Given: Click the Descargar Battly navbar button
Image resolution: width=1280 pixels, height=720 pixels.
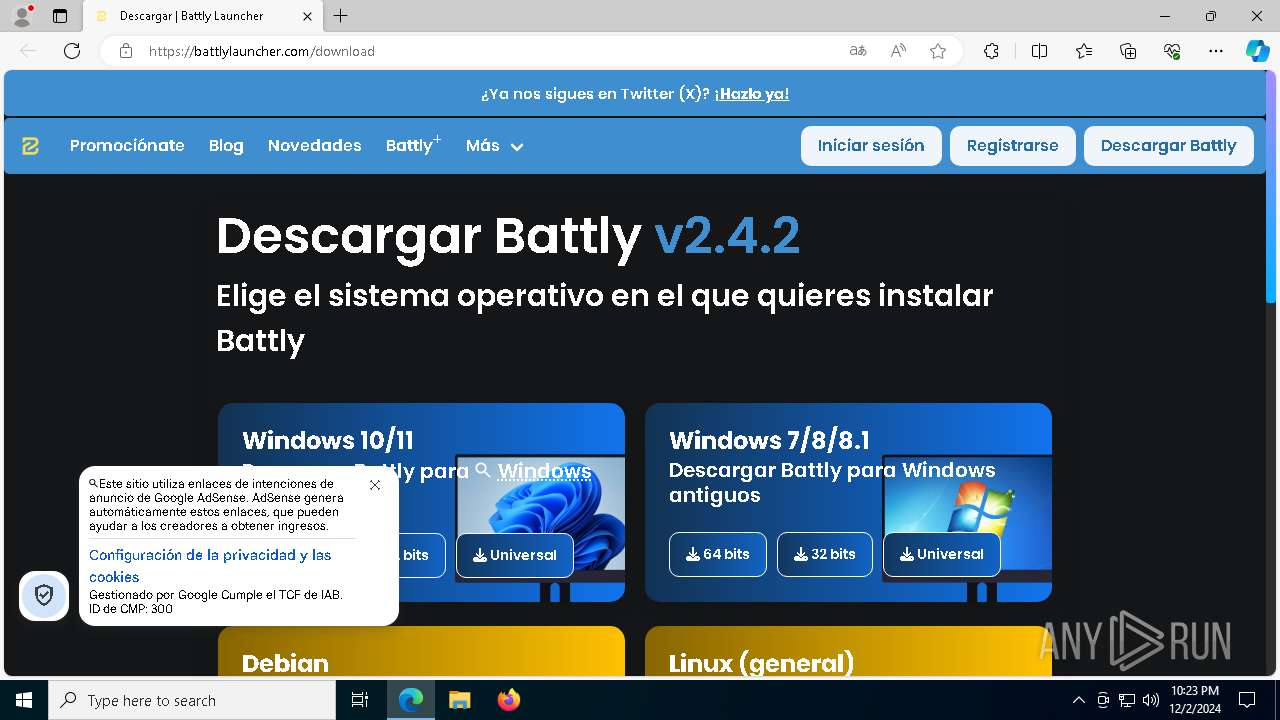Looking at the screenshot, I should click(1168, 146).
